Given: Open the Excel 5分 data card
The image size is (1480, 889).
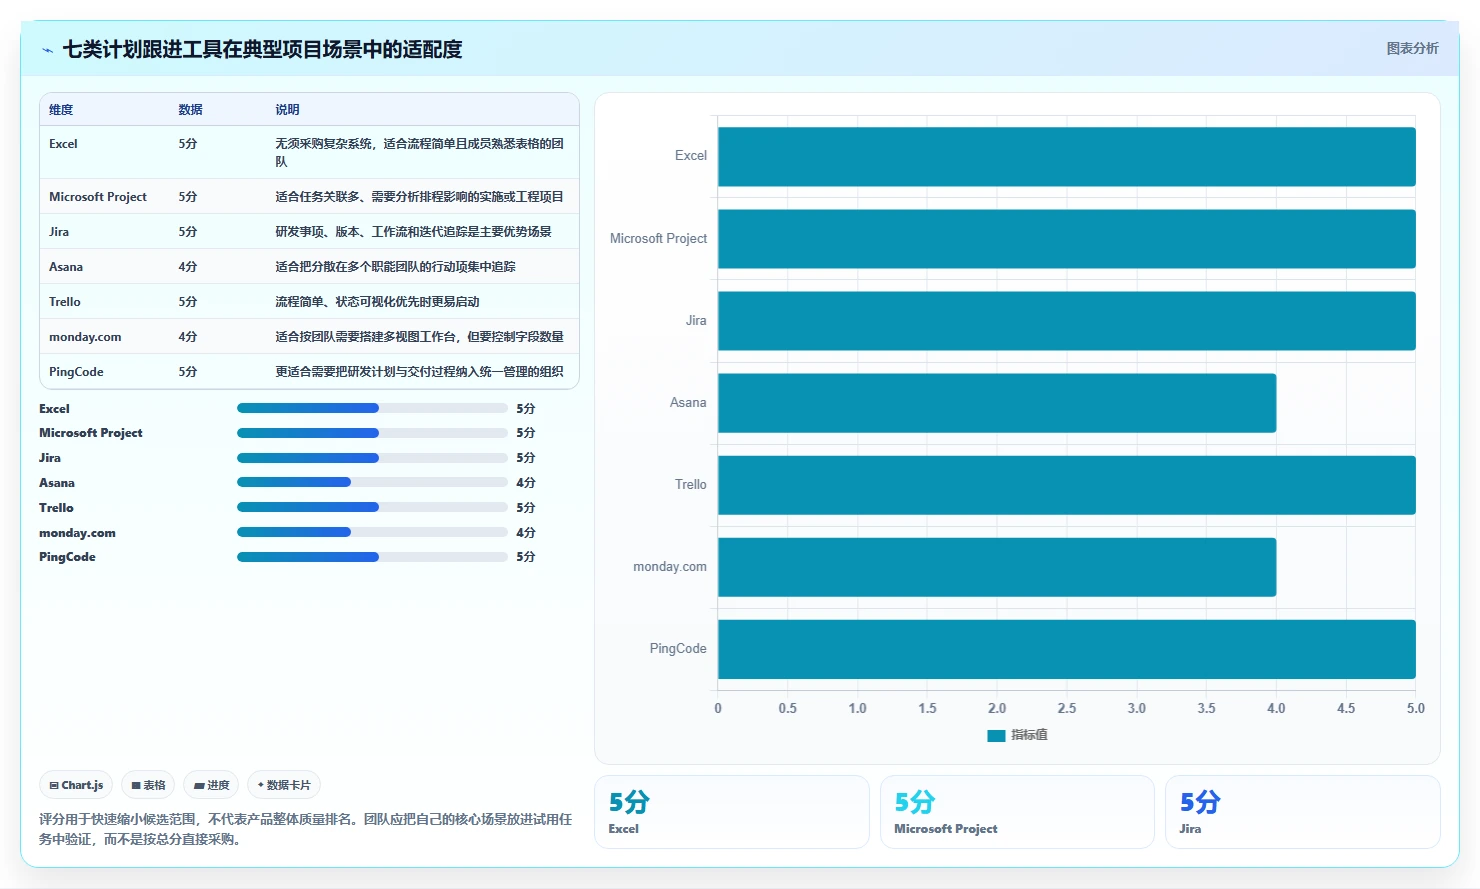Looking at the screenshot, I should click(732, 812).
